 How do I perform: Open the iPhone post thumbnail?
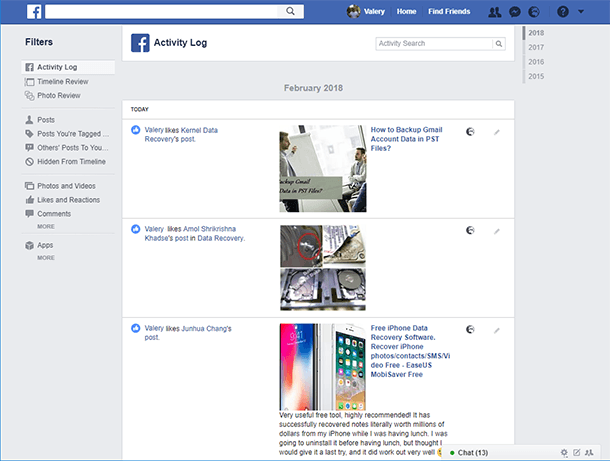tap(323, 367)
